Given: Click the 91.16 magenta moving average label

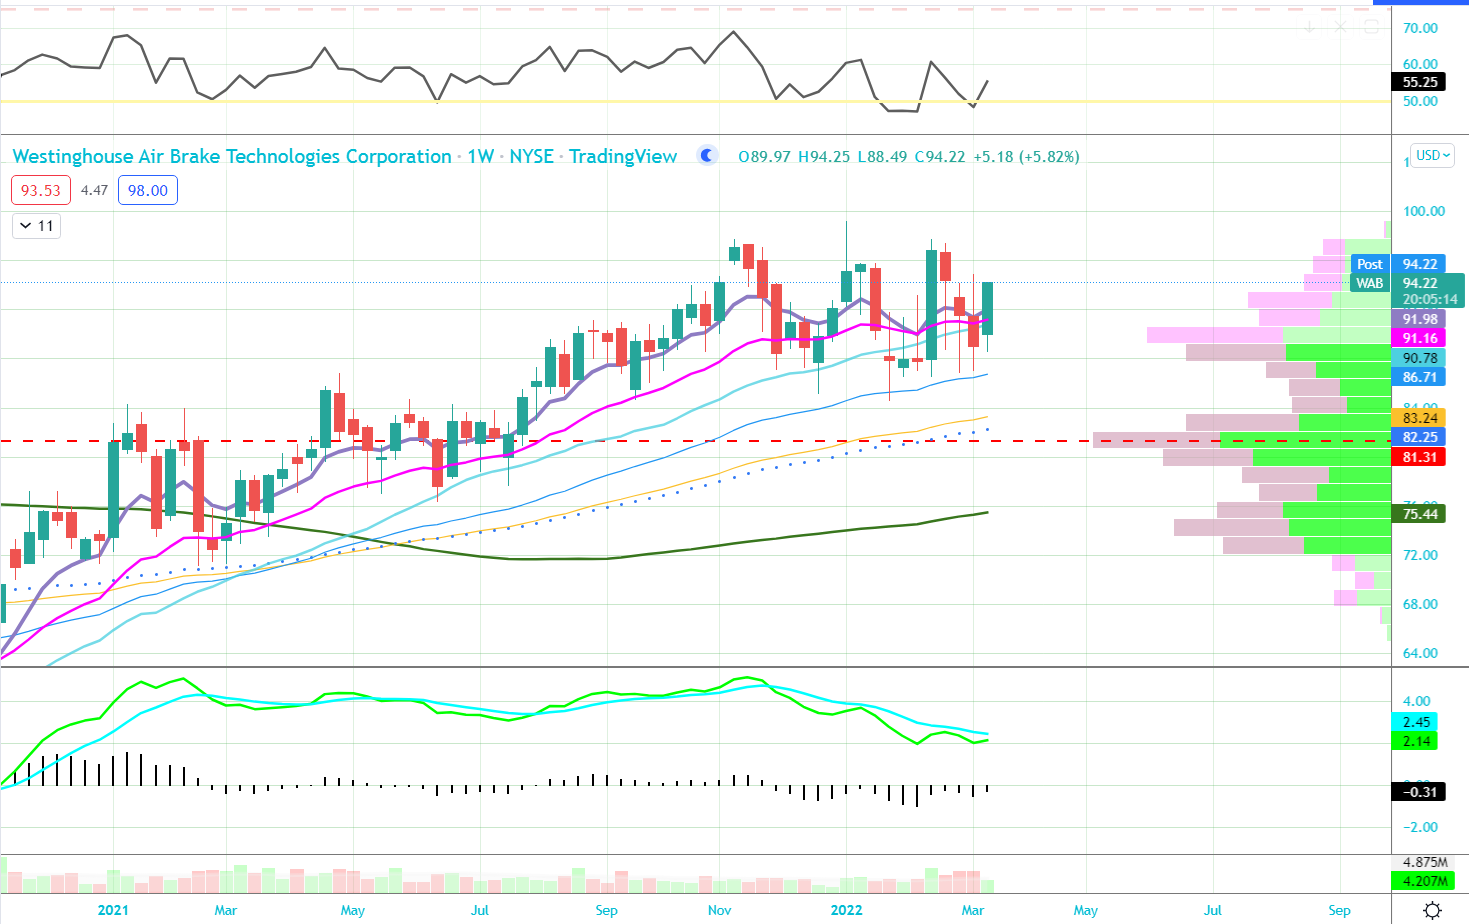Looking at the screenshot, I should (1419, 338).
